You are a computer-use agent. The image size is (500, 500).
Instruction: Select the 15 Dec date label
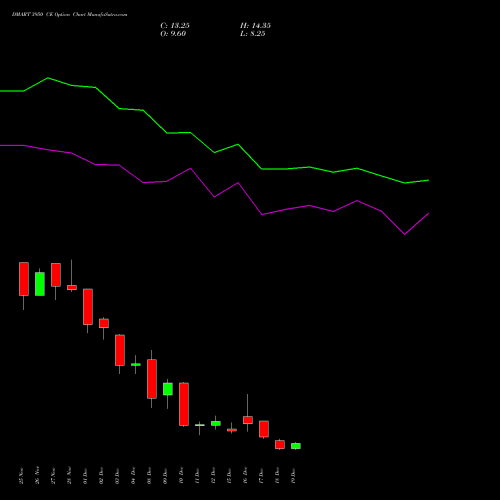tap(229, 476)
